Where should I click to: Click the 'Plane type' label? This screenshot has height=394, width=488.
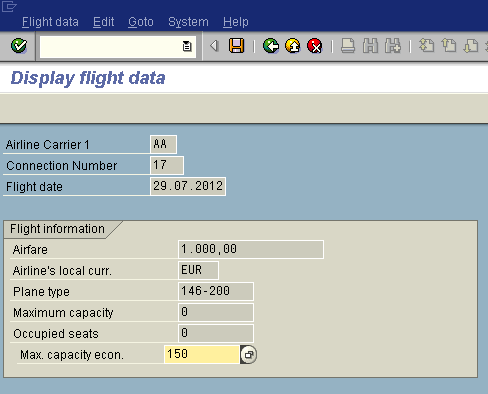coord(41,292)
